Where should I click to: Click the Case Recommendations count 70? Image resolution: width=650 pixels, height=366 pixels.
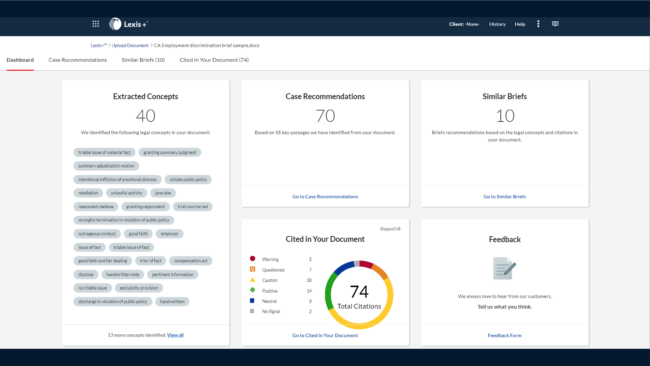click(x=325, y=116)
